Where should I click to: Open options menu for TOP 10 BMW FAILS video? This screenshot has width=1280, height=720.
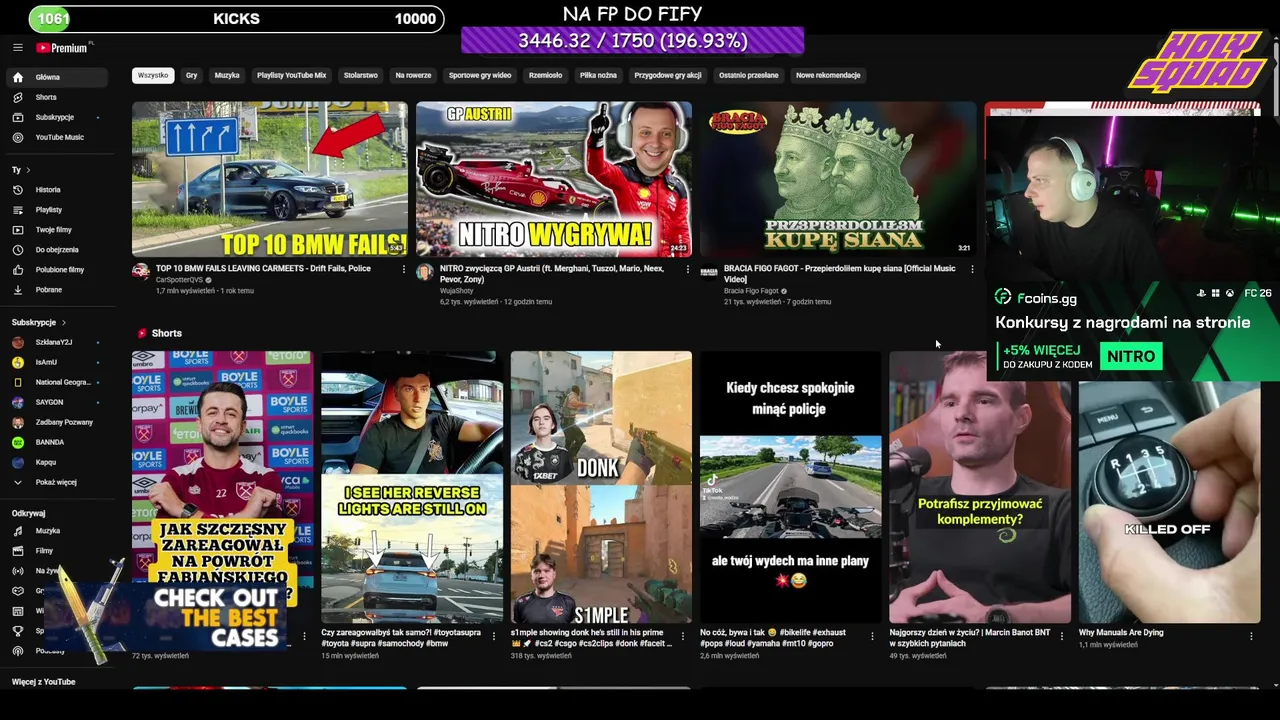click(x=404, y=269)
